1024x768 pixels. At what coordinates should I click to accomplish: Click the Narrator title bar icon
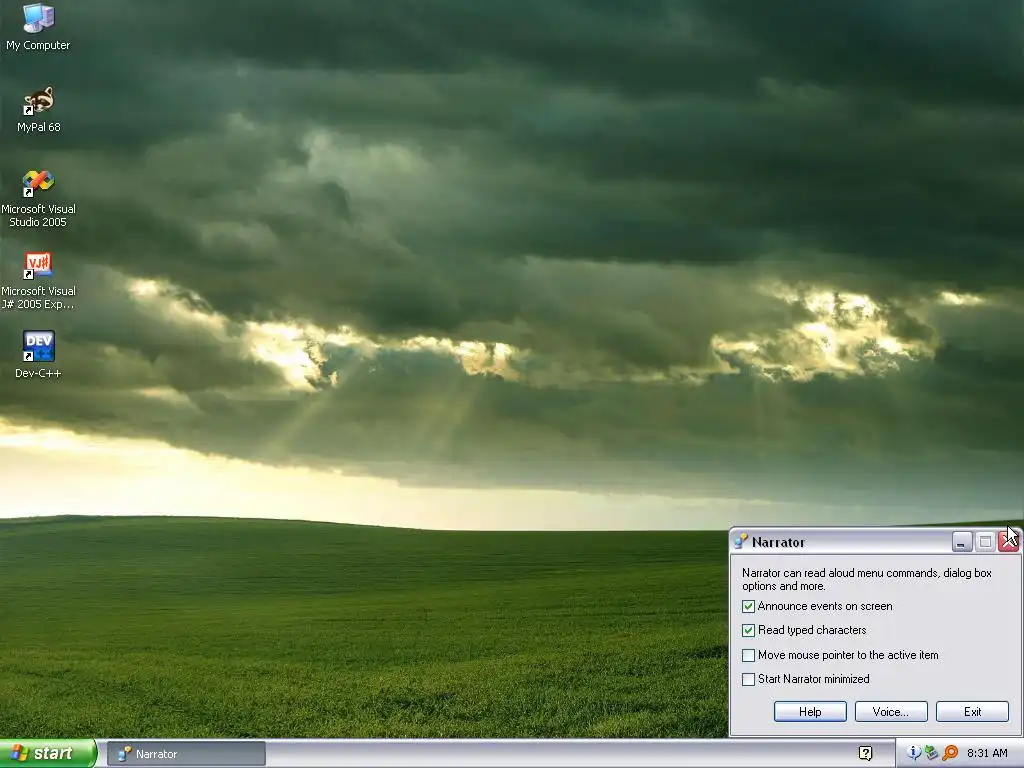click(741, 541)
